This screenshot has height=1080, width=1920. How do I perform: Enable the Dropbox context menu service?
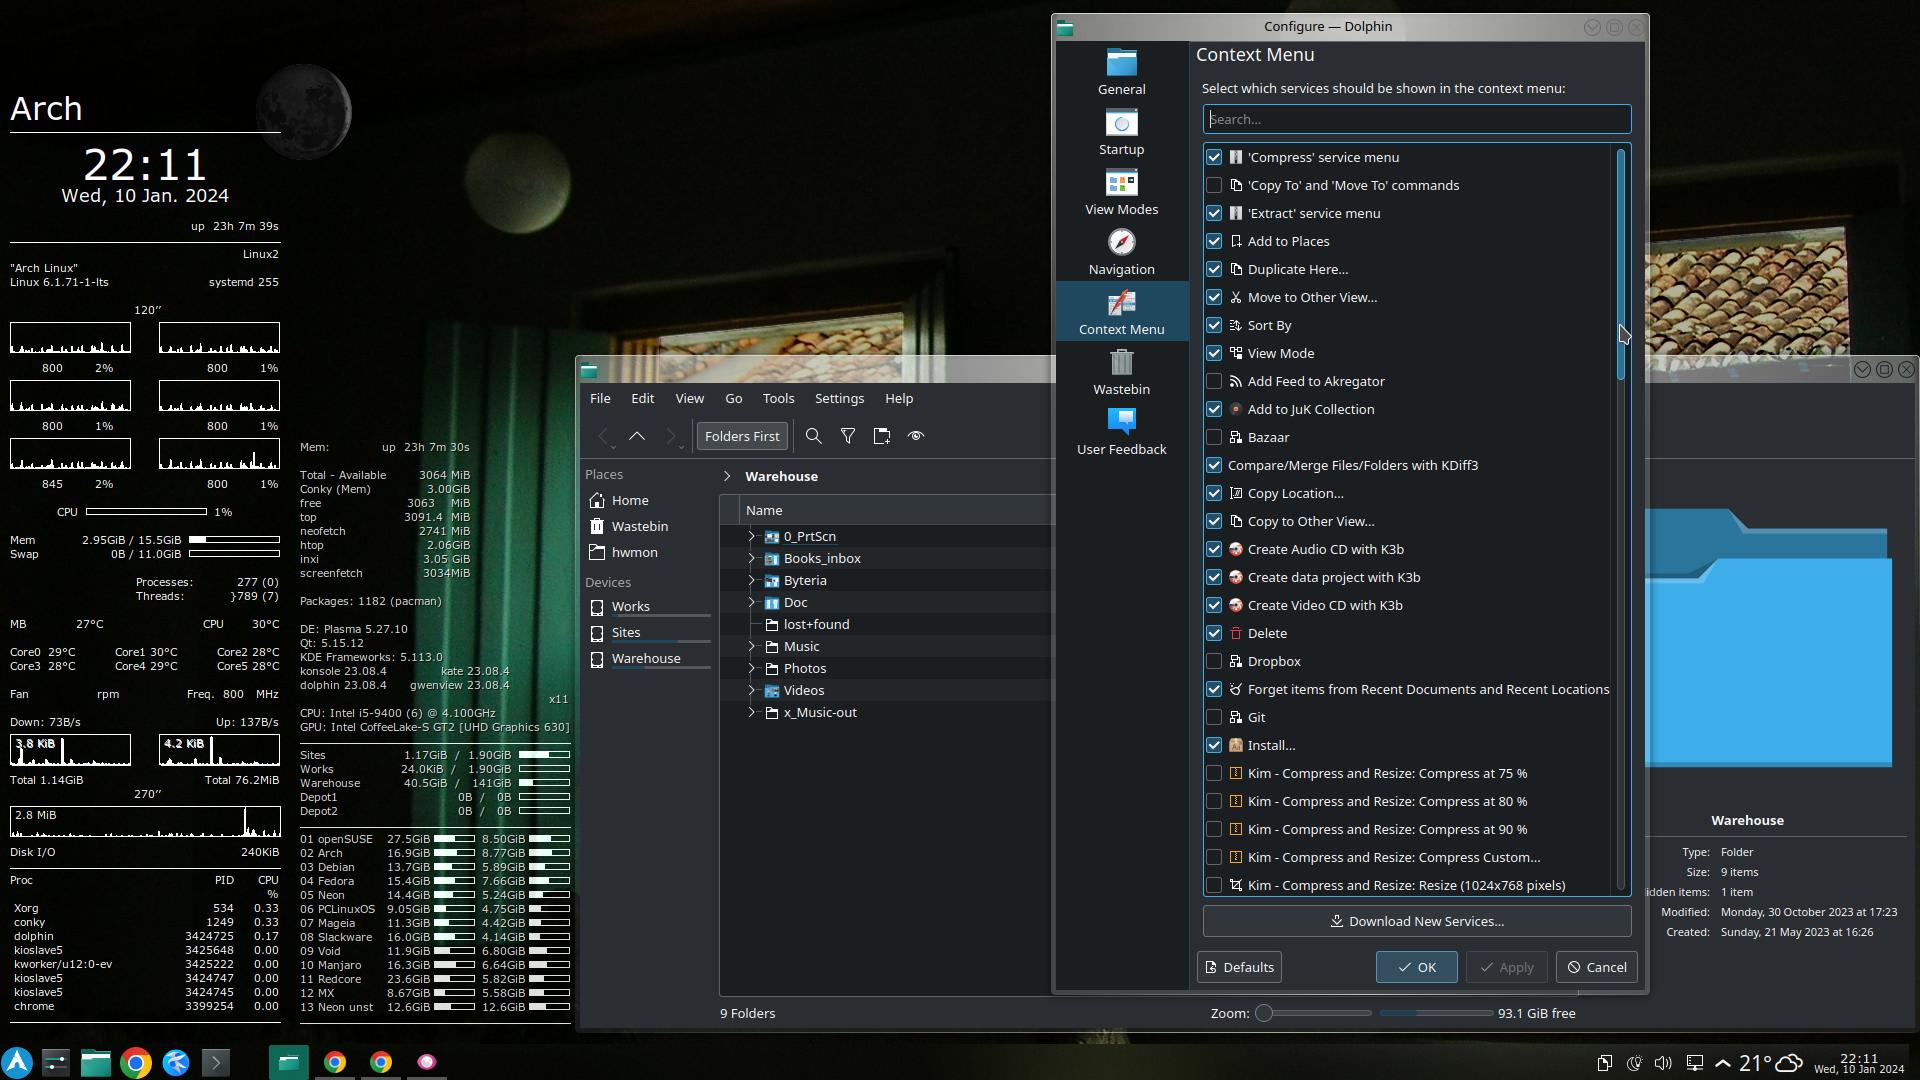click(x=1214, y=661)
